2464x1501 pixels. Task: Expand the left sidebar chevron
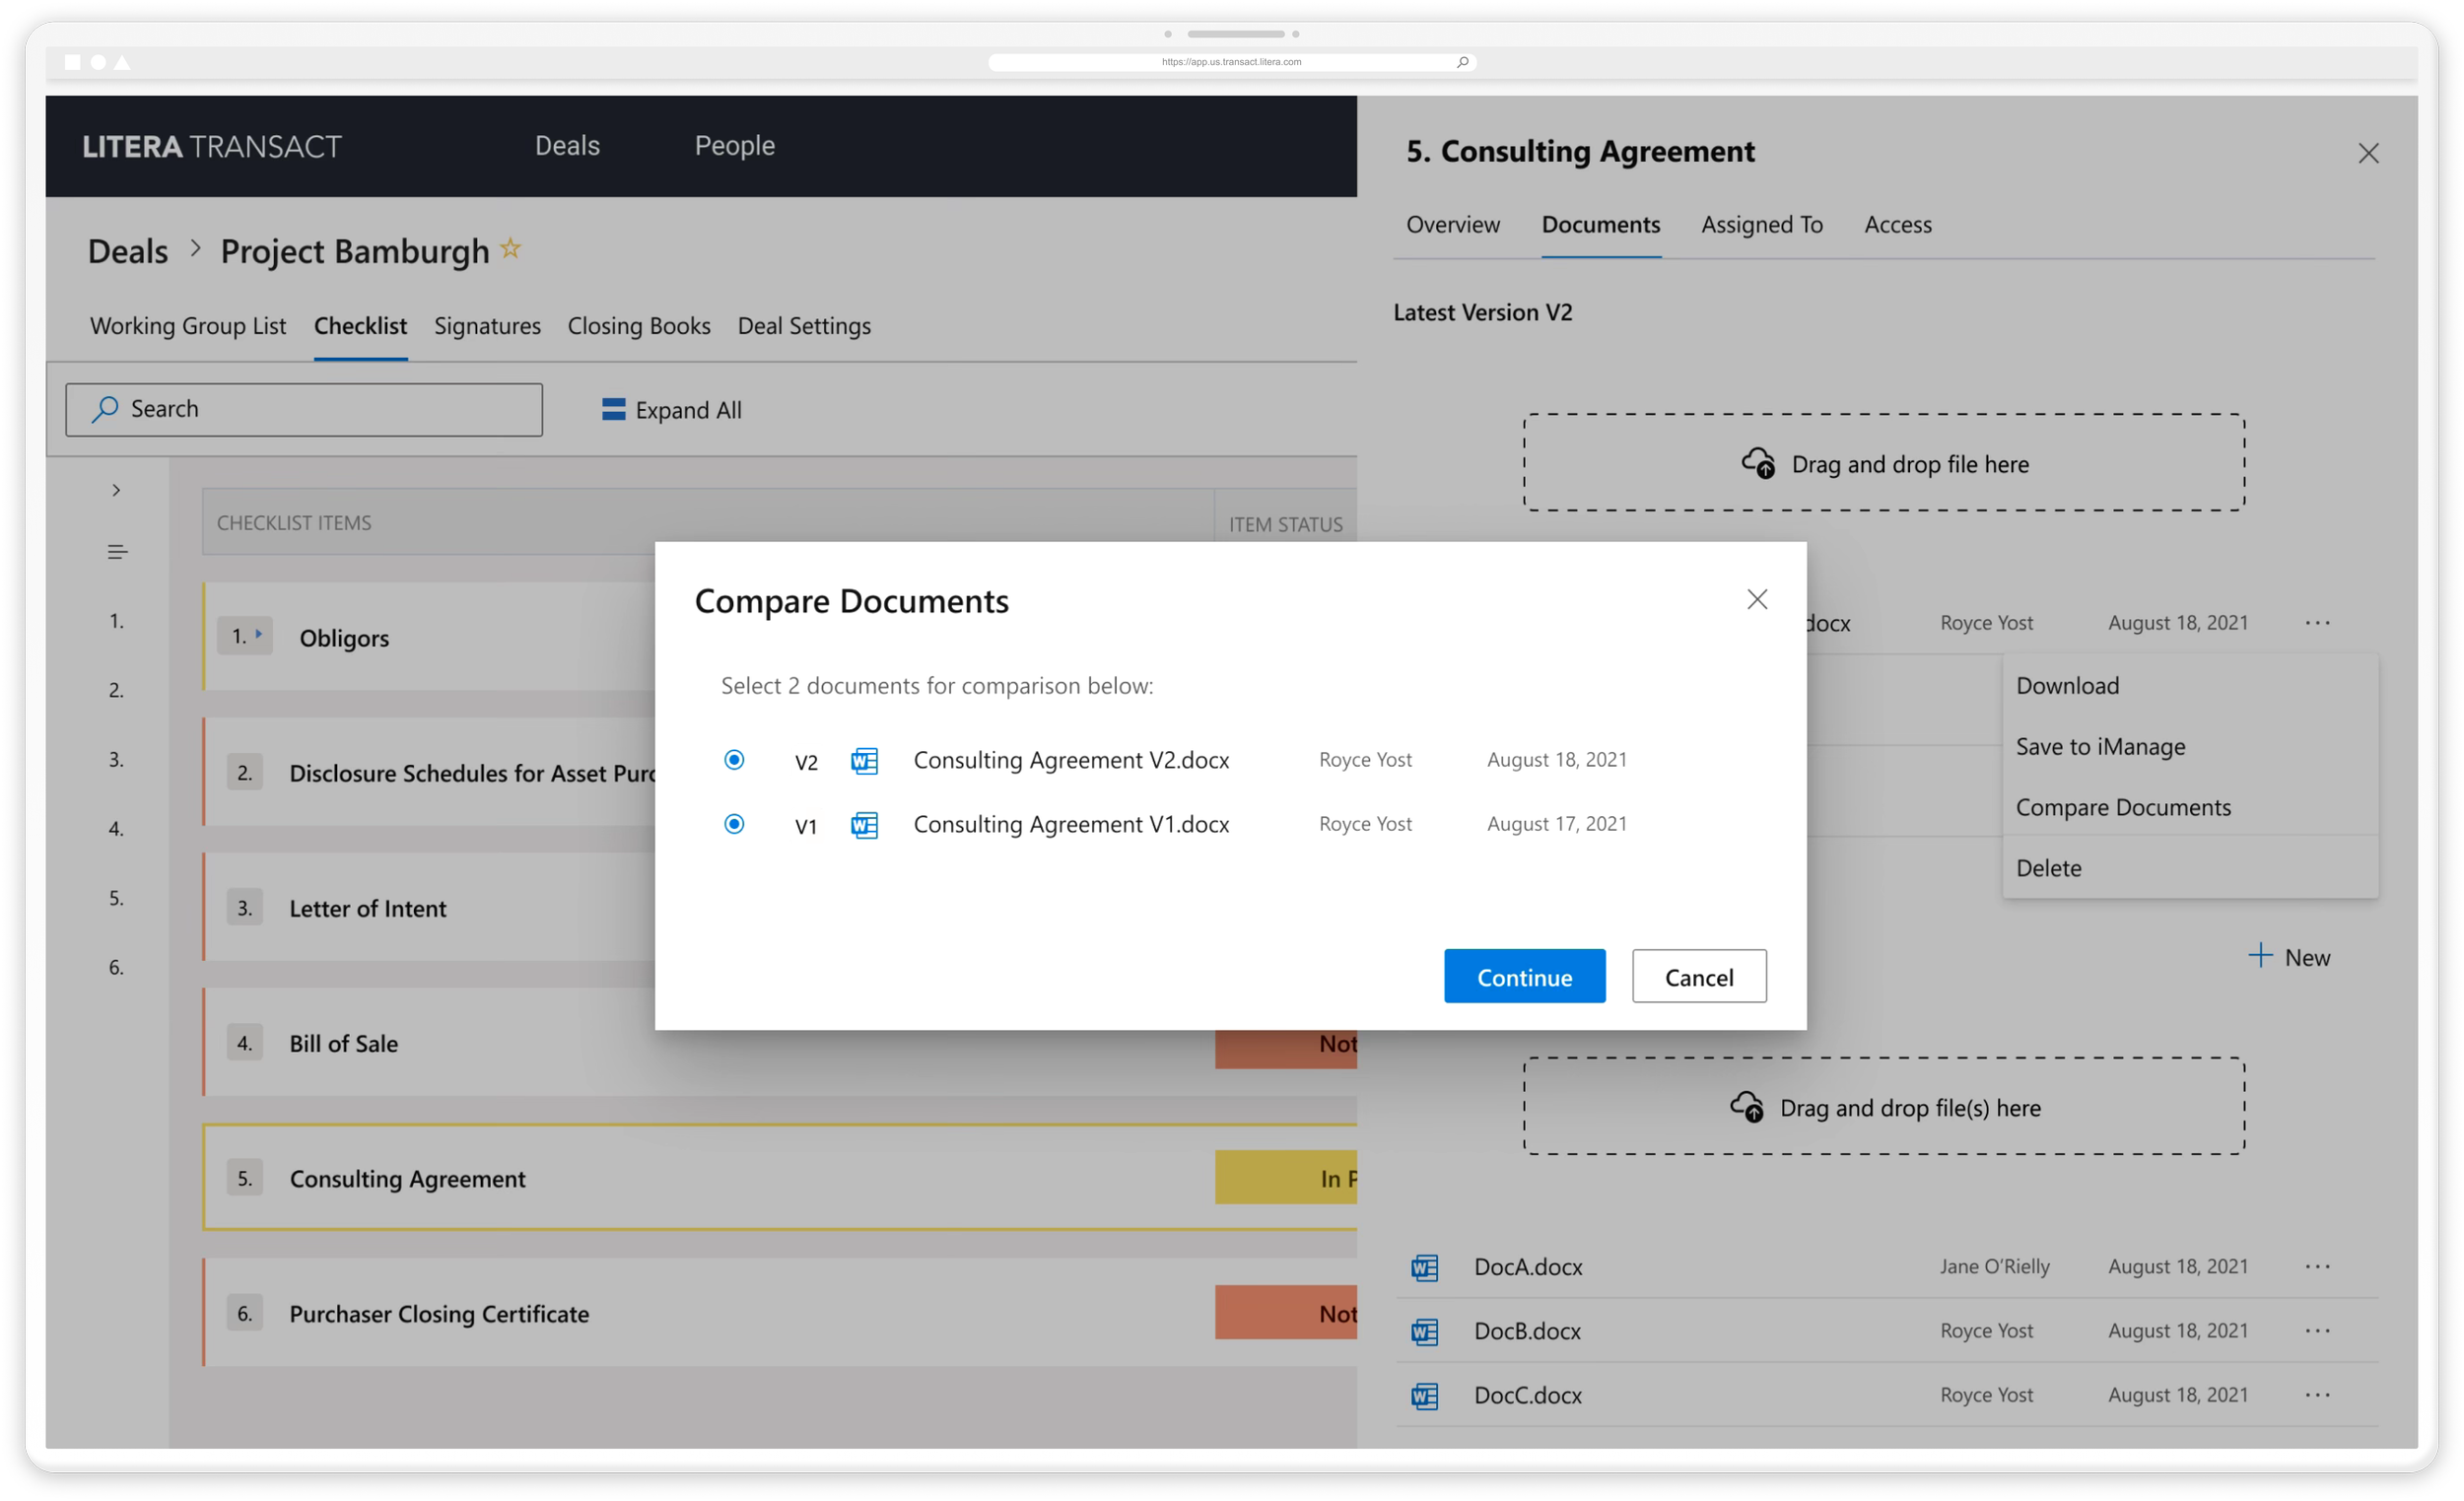pos(117,490)
